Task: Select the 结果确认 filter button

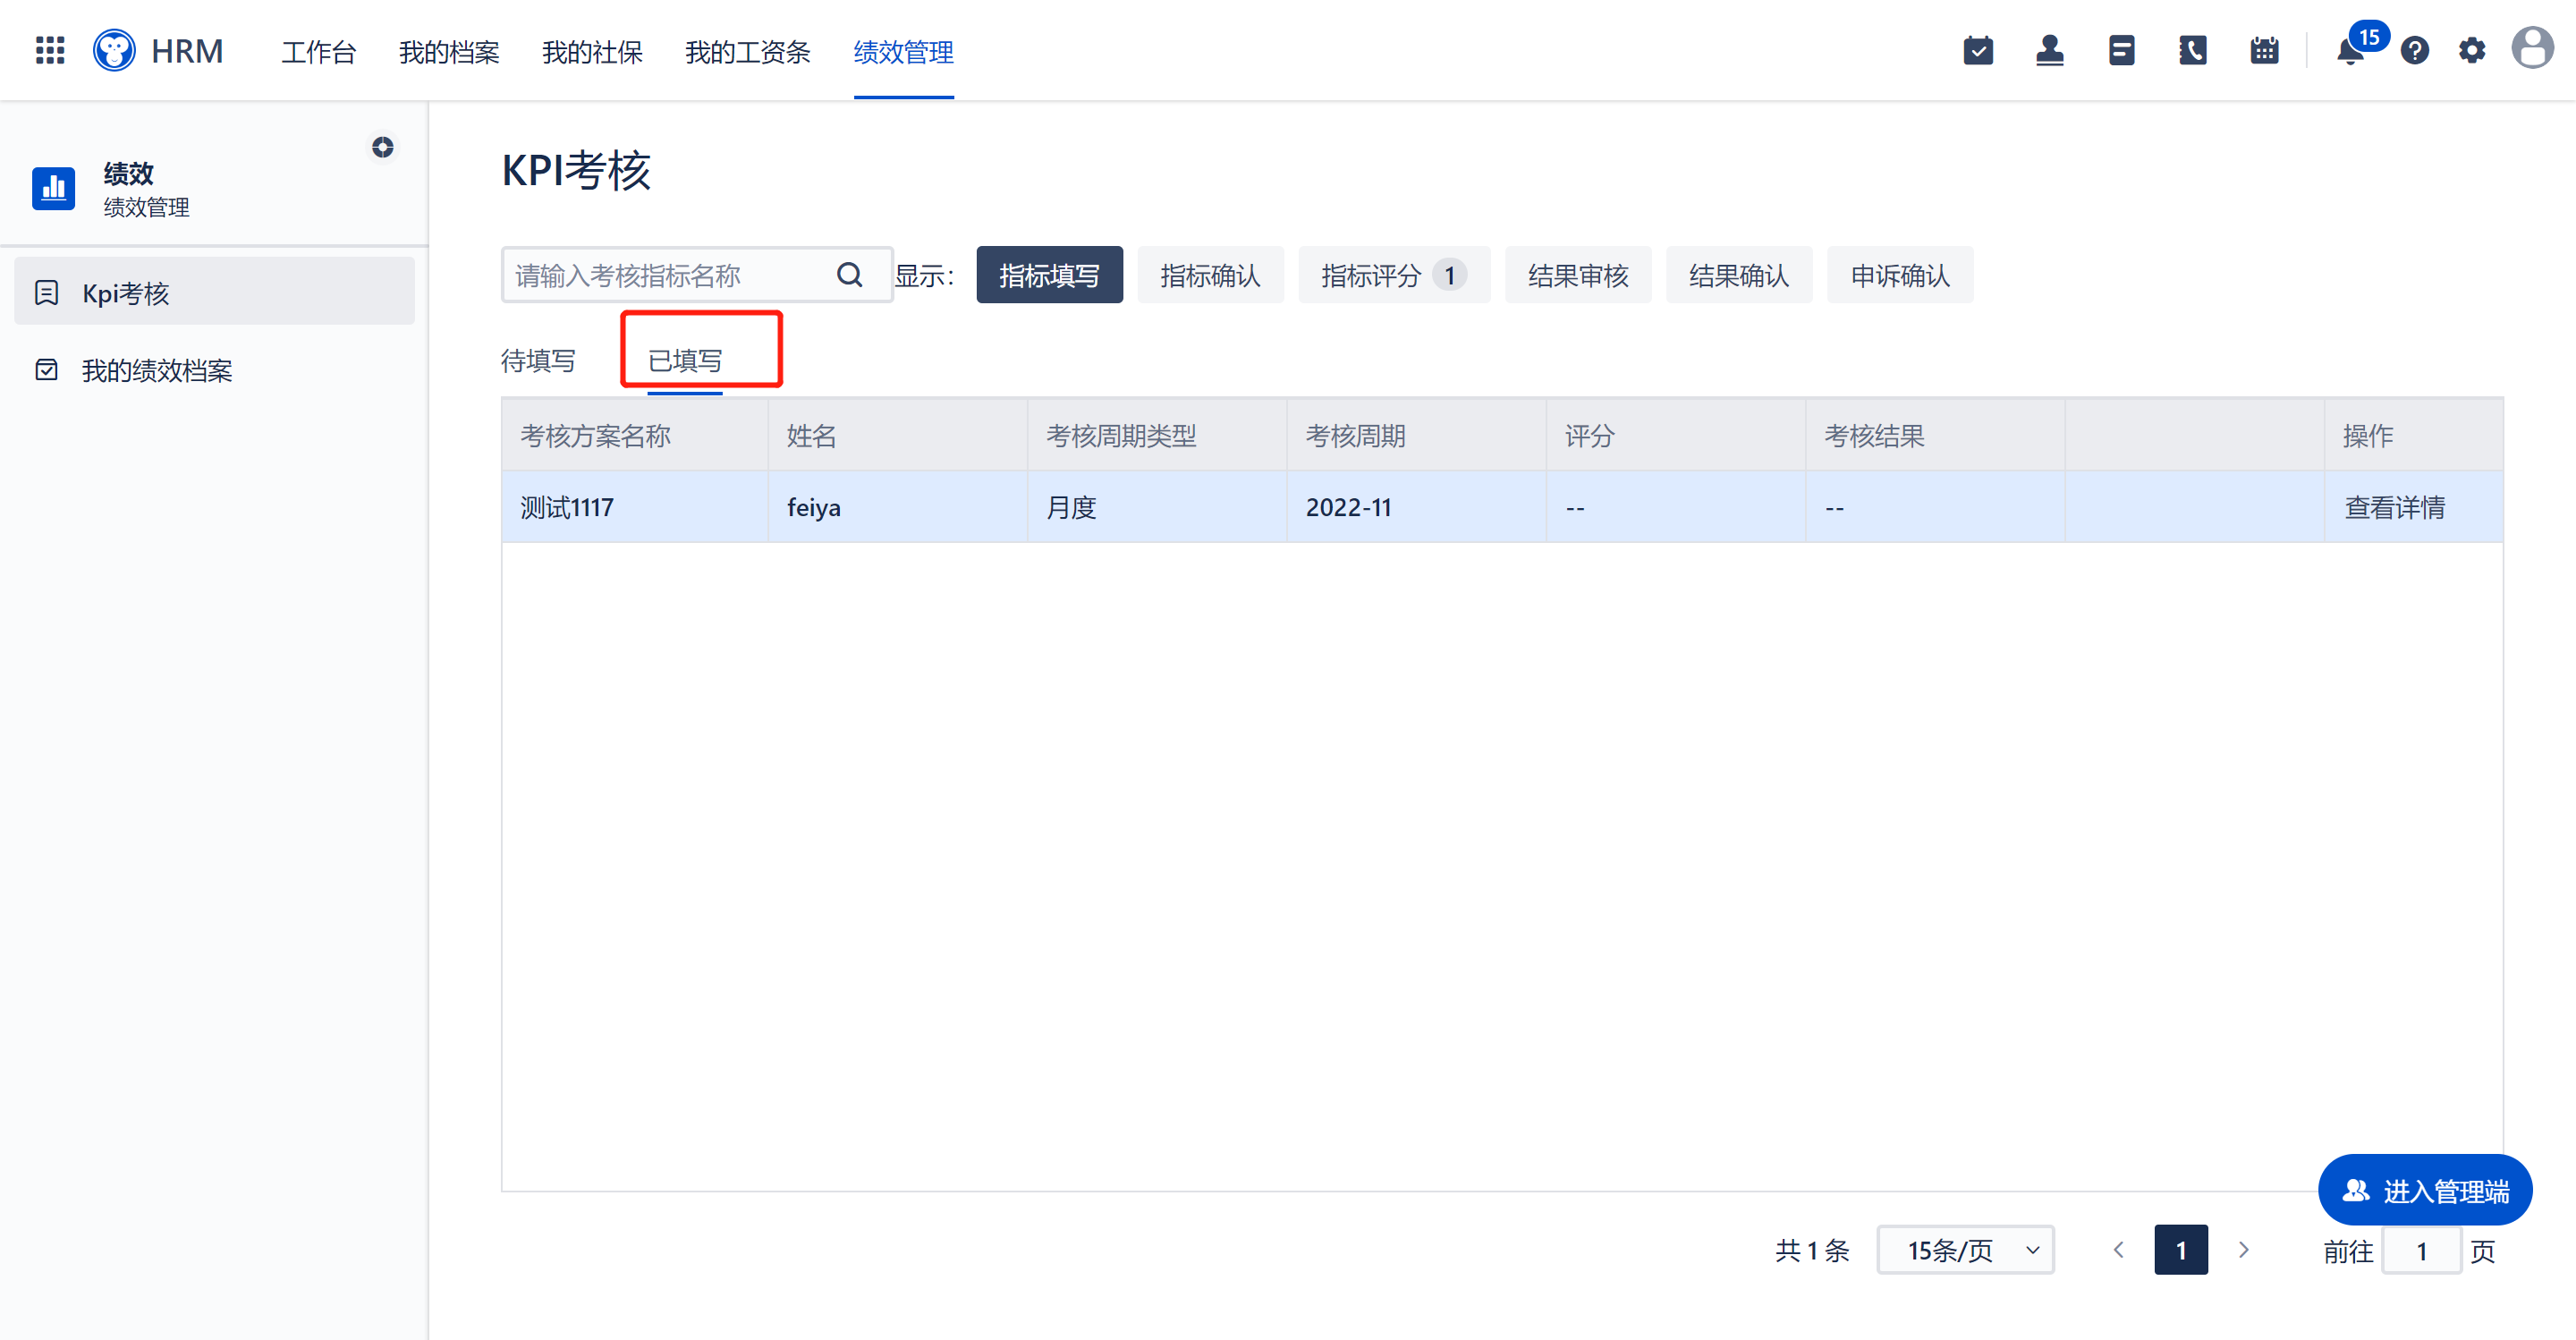Action: click(1739, 275)
